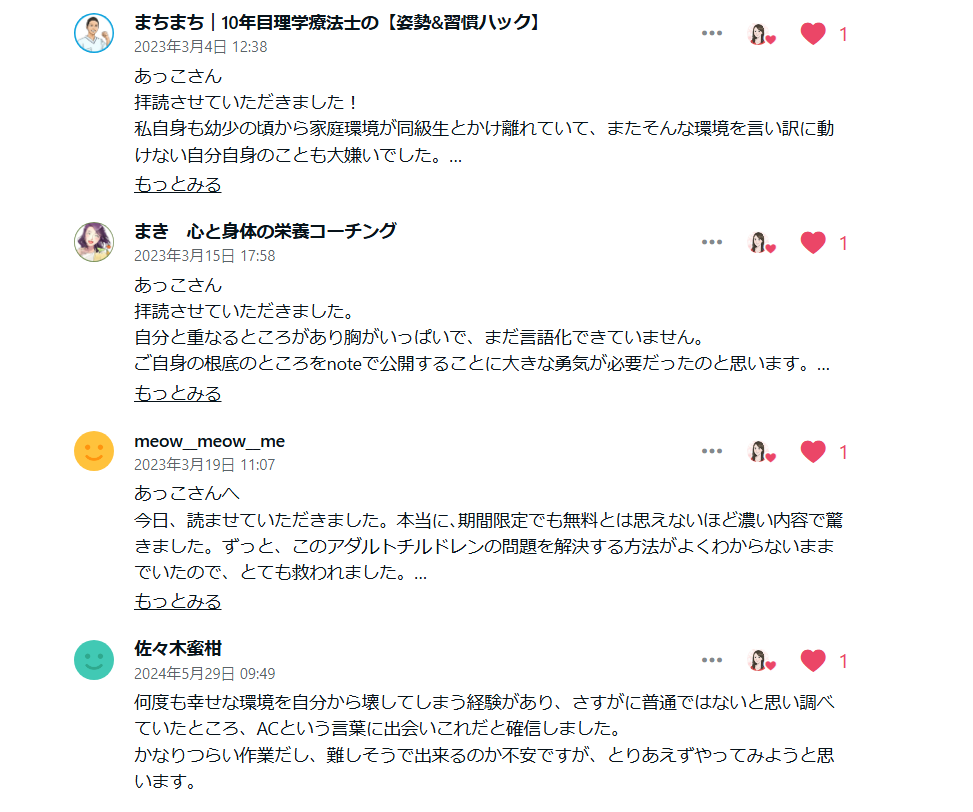
Task: Open まき's profile avatar
Action: point(94,242)
